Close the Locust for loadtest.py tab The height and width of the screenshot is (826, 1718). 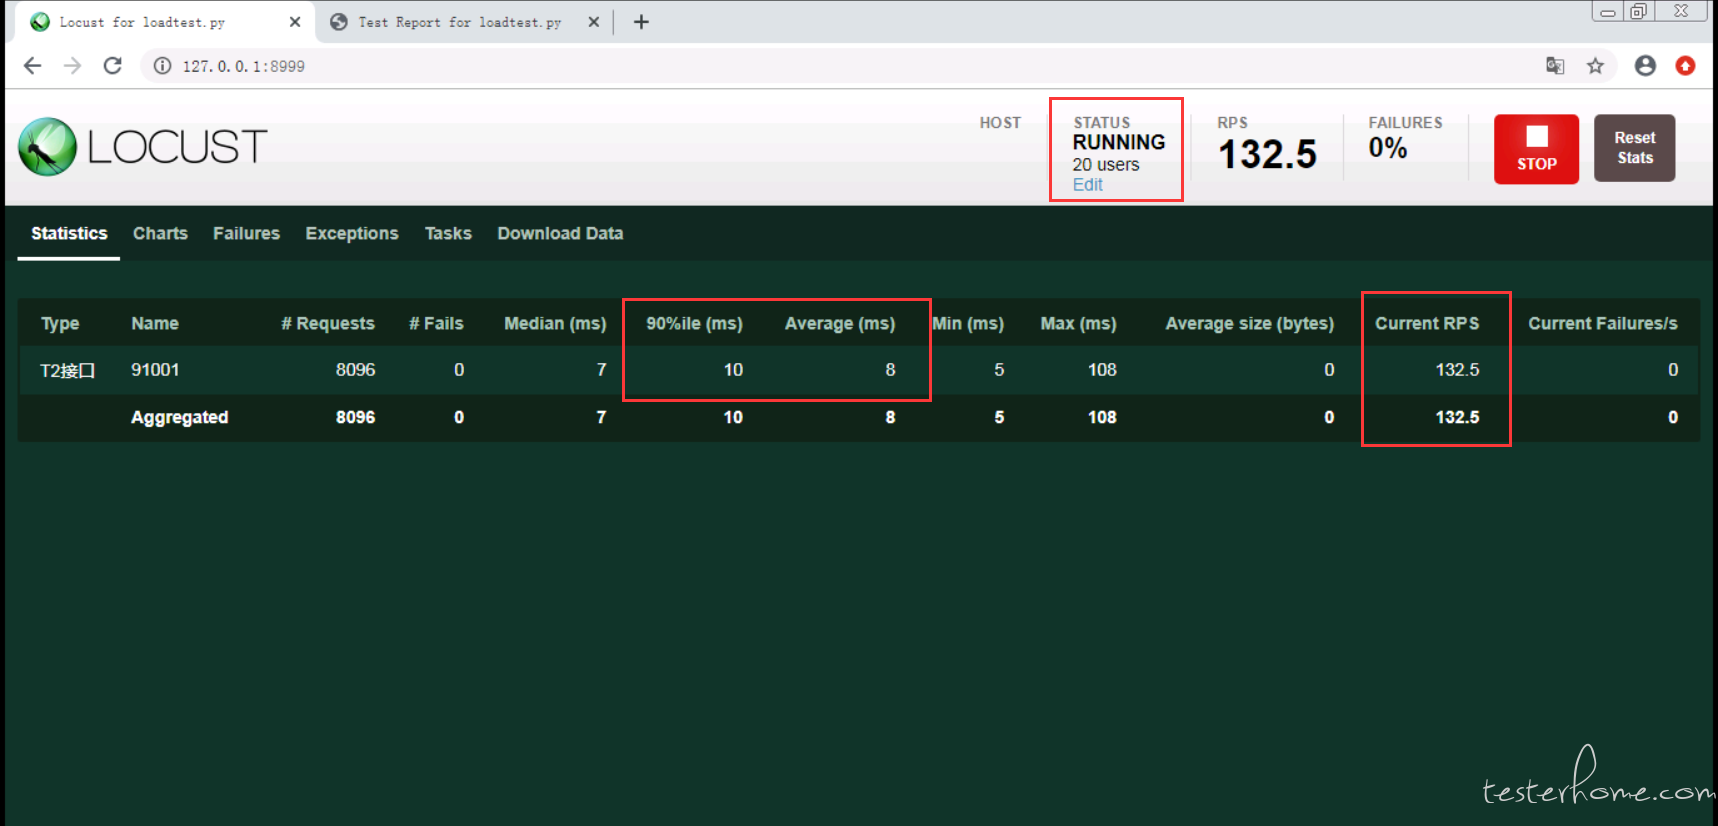[x=295, y=22]
